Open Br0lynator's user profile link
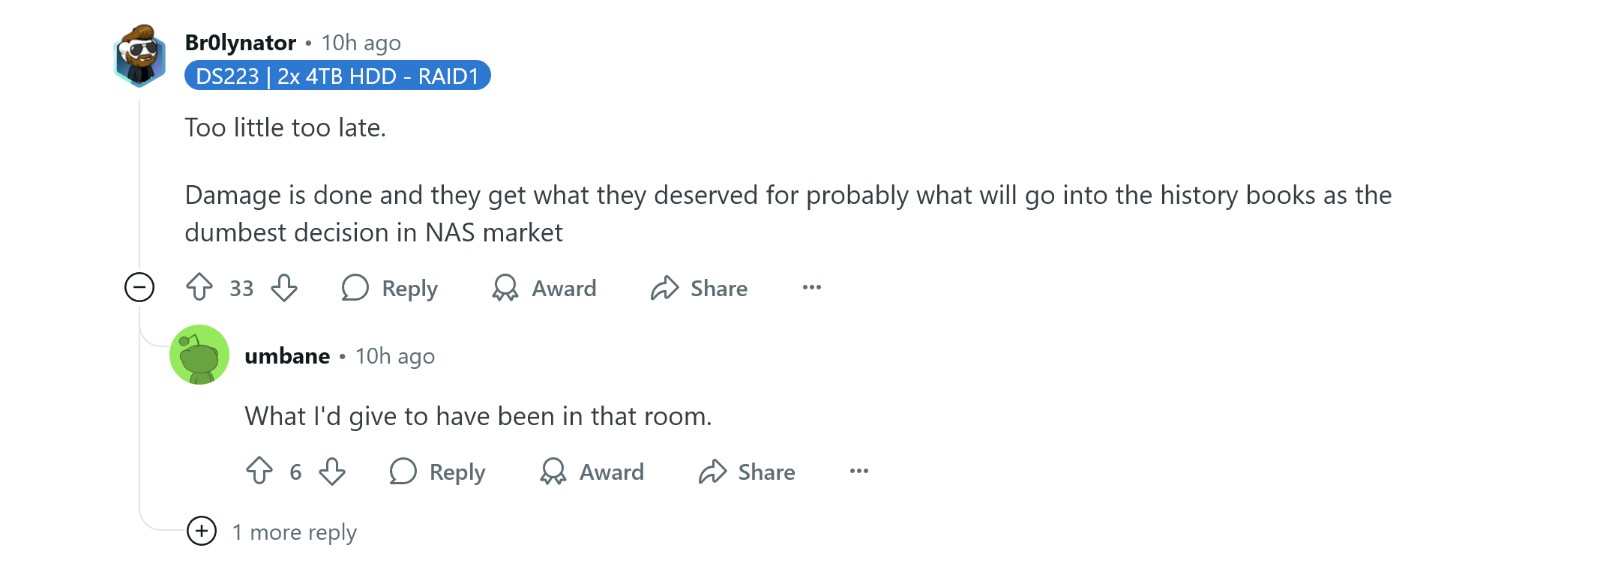This screenshot has width=1600, height=581. pyautogui.click(x=240, y=43)
